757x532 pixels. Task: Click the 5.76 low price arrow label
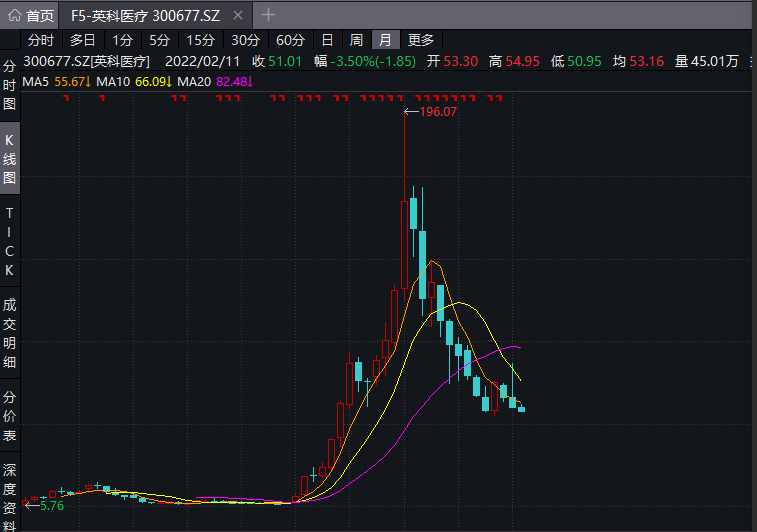tap(45, 506)
